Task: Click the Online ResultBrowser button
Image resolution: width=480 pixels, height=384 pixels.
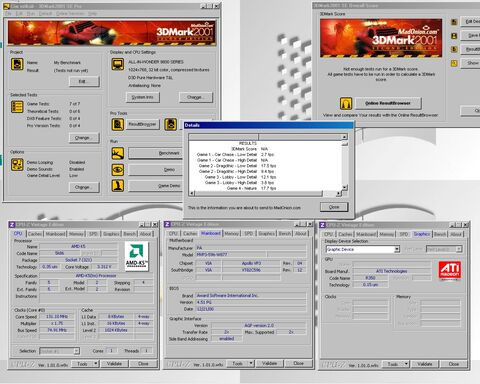Action: point(388,103)
